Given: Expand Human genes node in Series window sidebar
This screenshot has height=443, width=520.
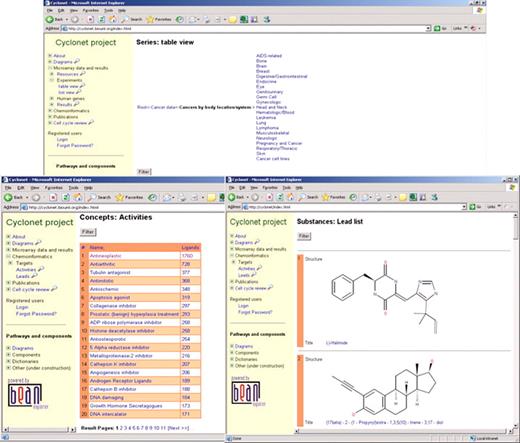Looking at the screenshot, I should click(x=52, y=99).
